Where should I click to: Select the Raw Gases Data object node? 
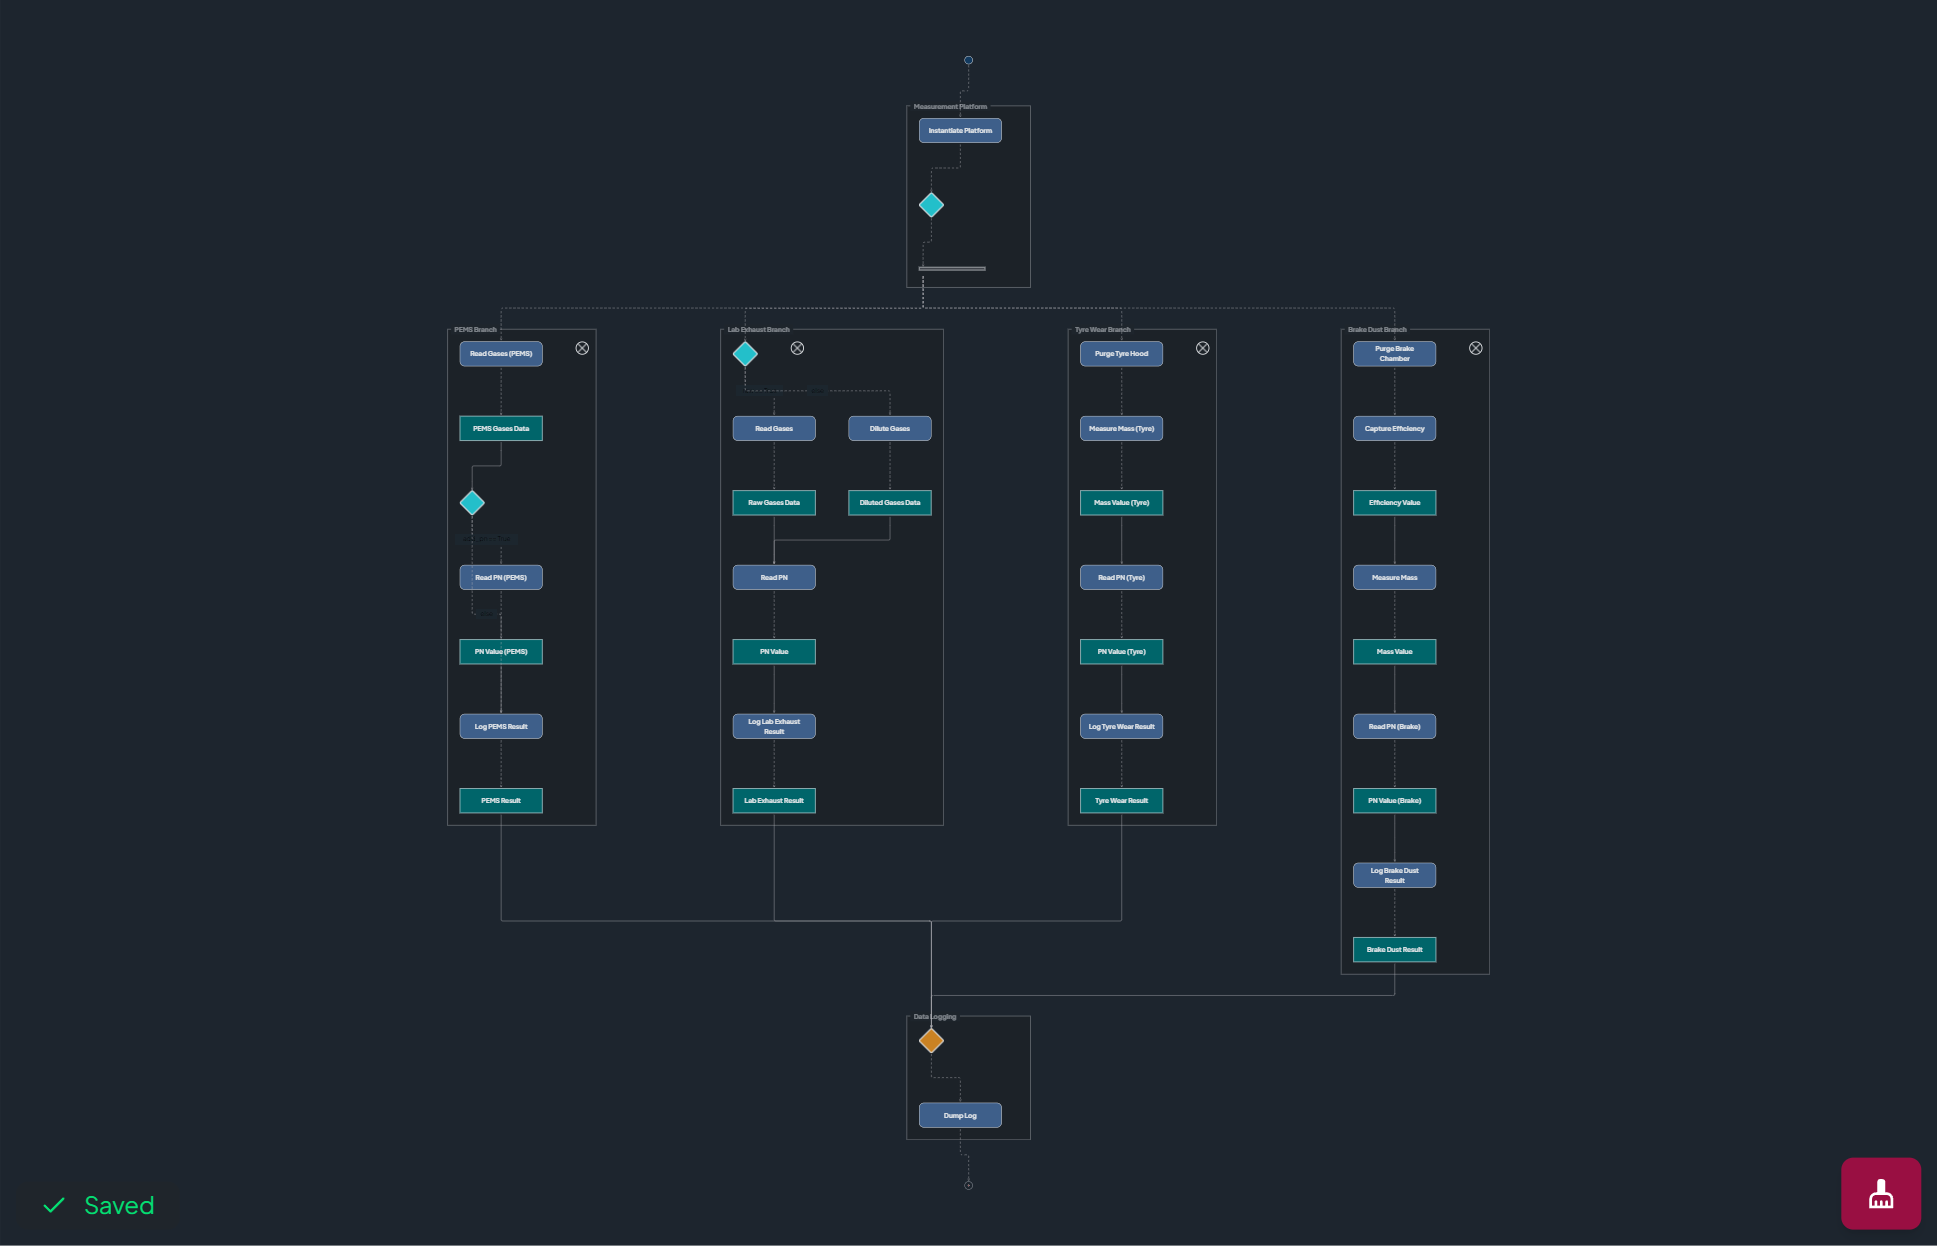pos(774,503)
